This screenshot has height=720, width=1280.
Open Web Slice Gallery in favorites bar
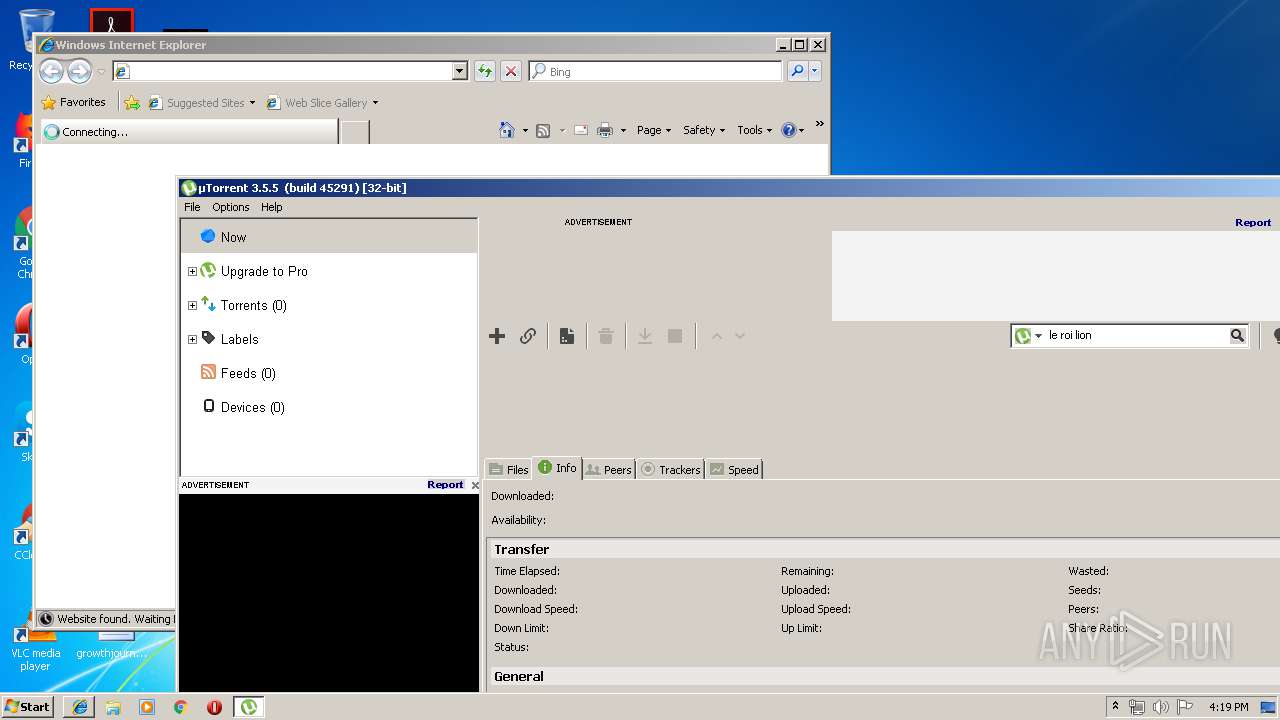[x=322, y=102]
